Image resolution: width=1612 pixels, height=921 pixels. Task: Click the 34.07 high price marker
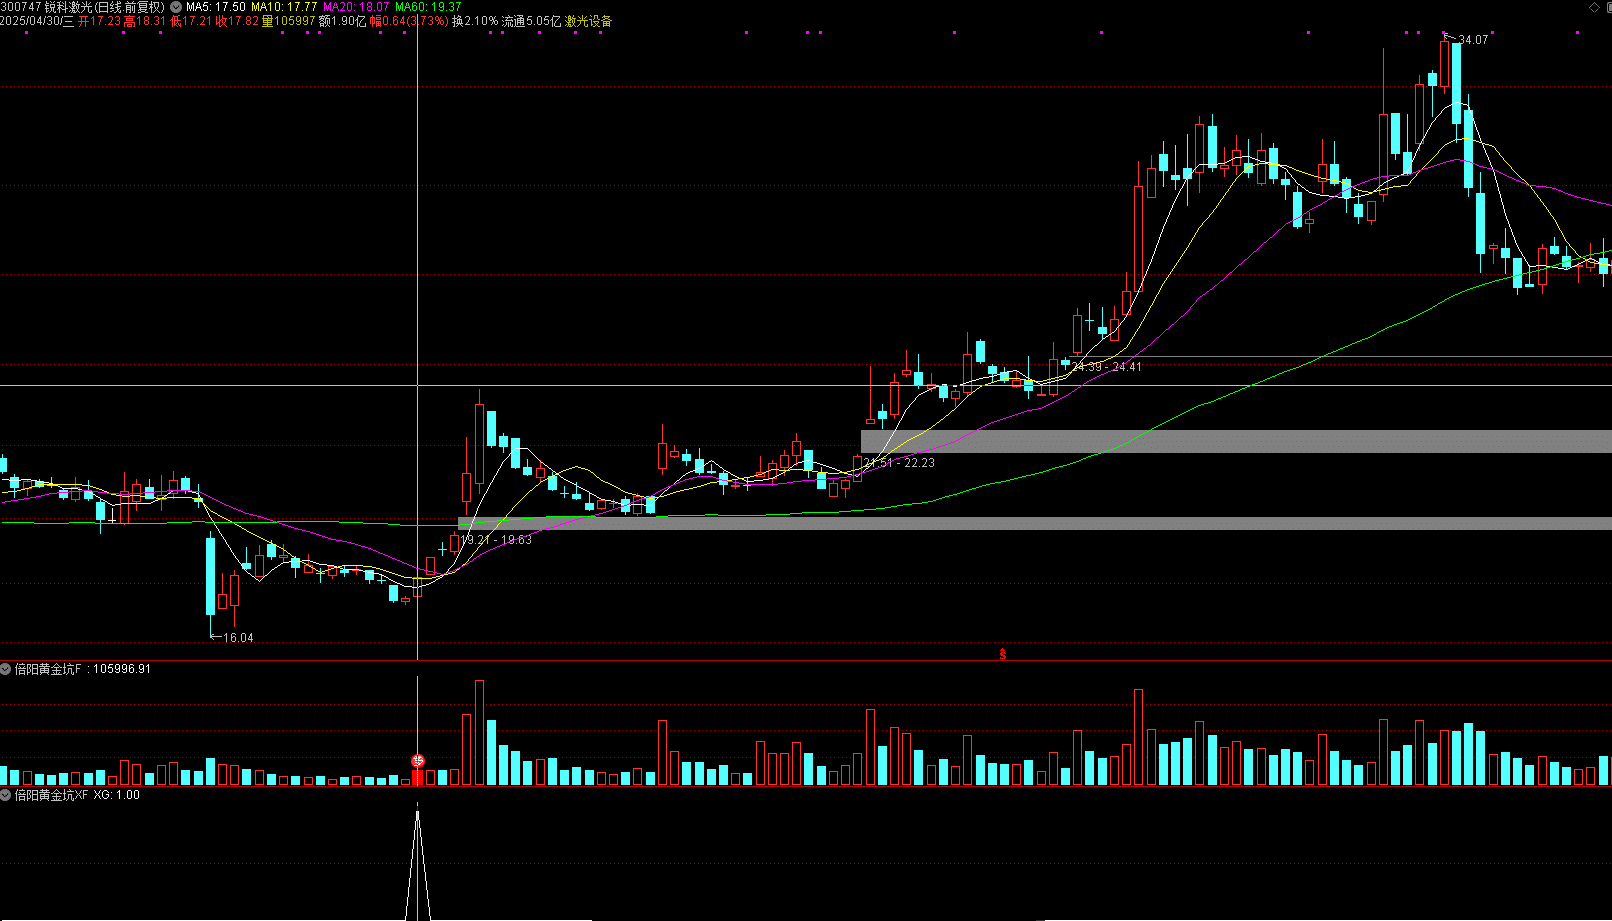click(x=1472, y=40)
